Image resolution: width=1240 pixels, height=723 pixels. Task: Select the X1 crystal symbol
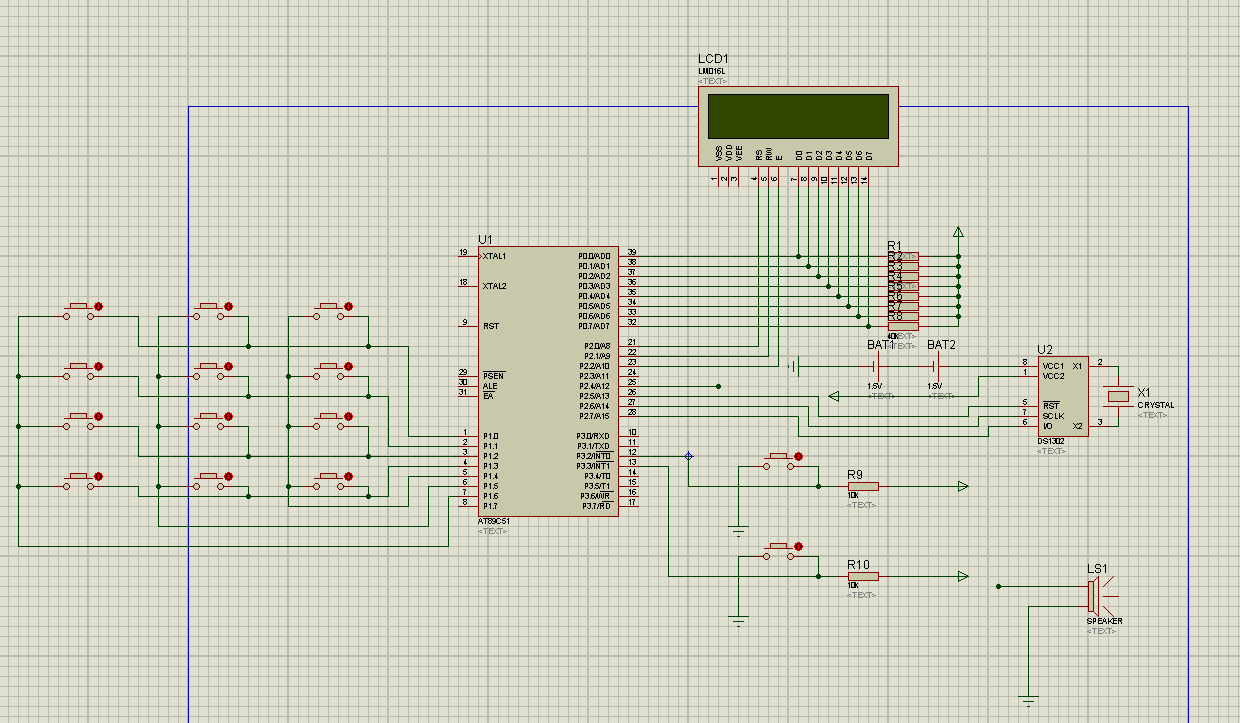pos(1116,396)
